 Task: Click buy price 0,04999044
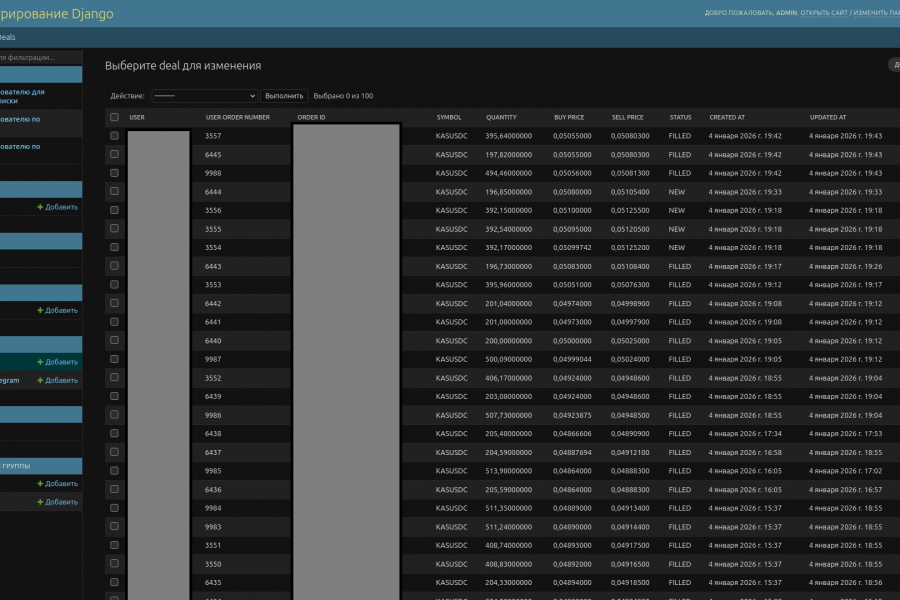coord(572,359)
